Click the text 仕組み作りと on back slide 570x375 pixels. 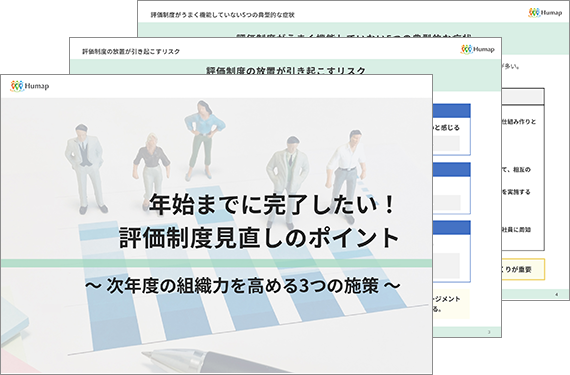pos(519,122)
